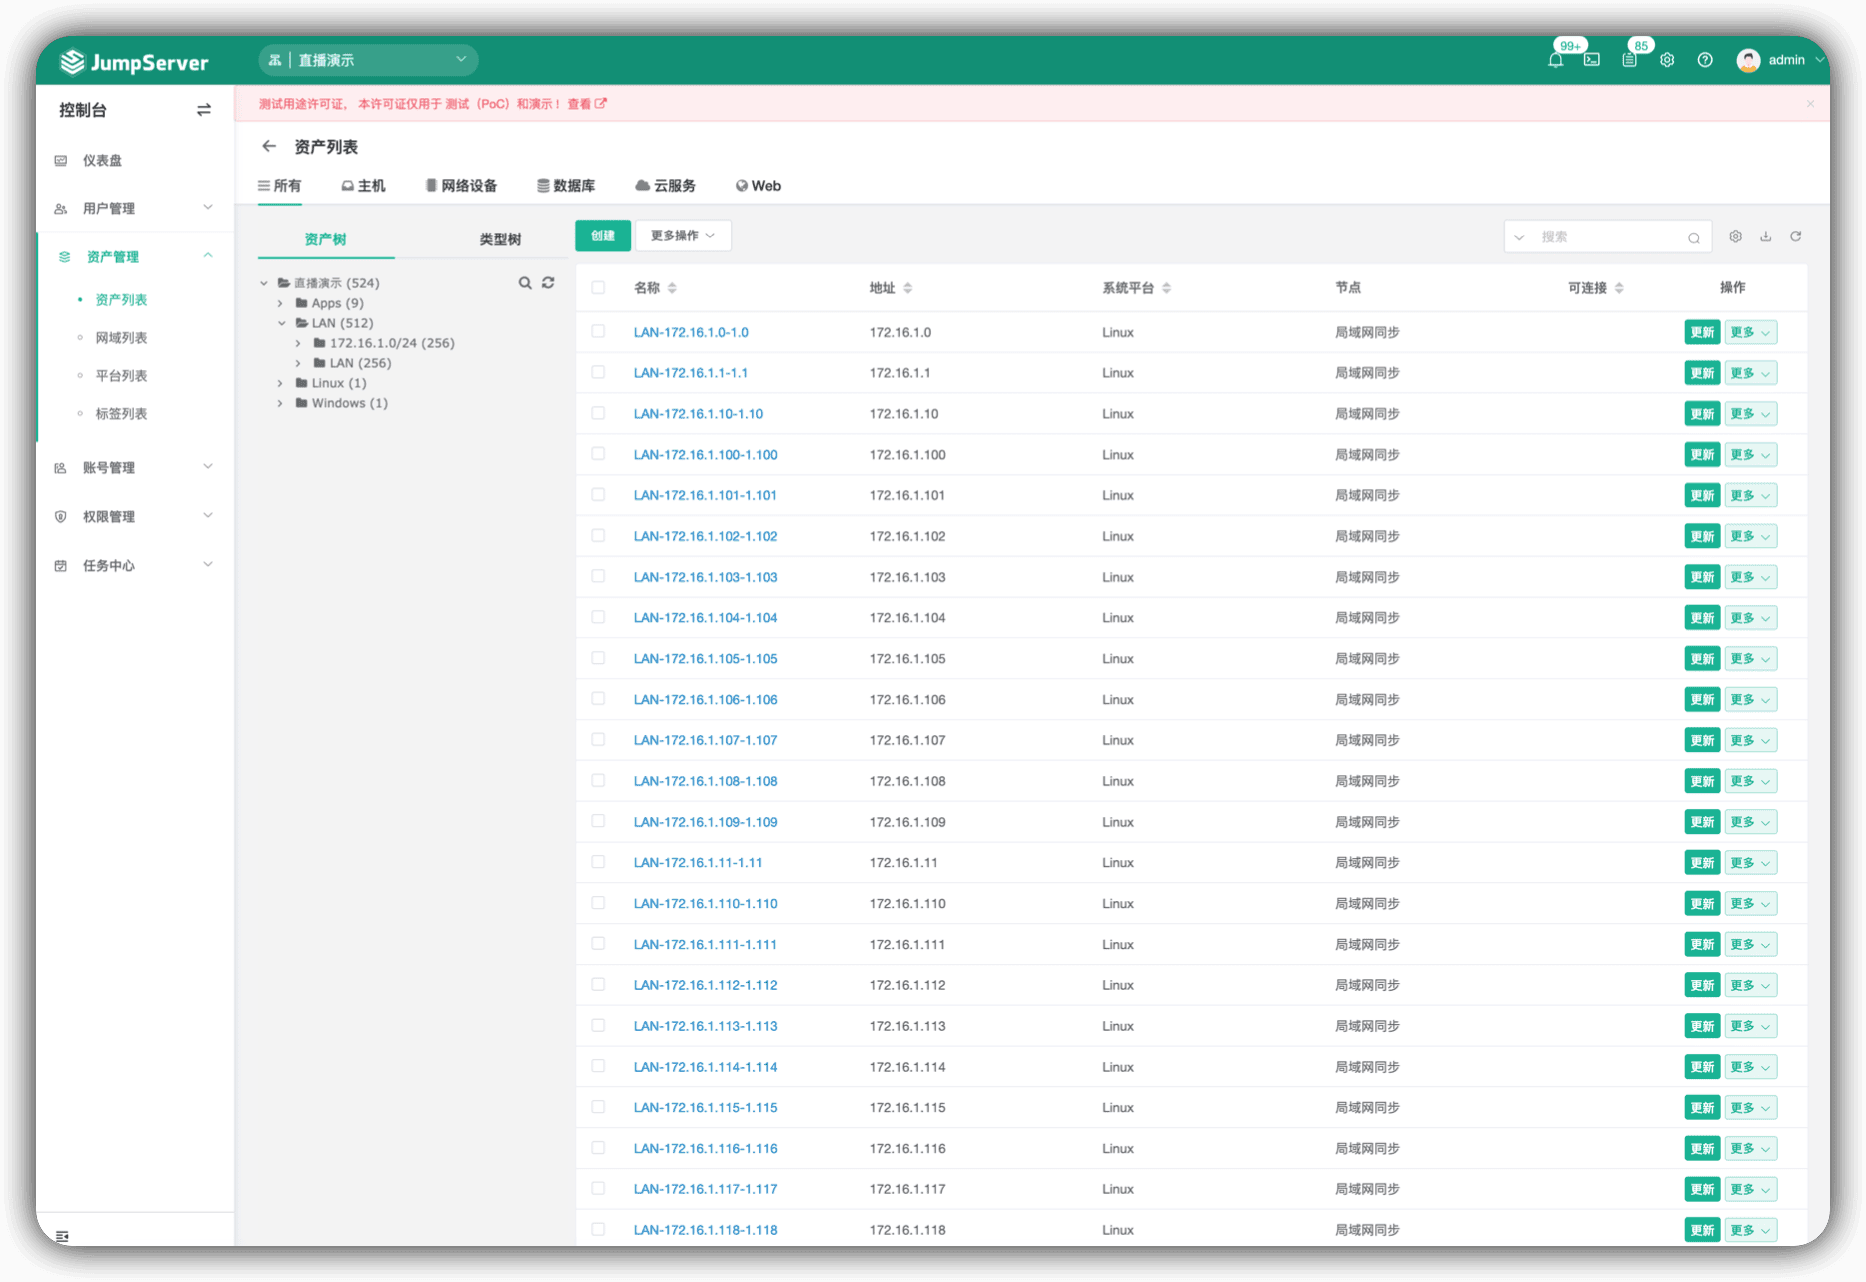Open the 更多操作 dropdown
The image size is (1866, 1282).
[683, 236]
